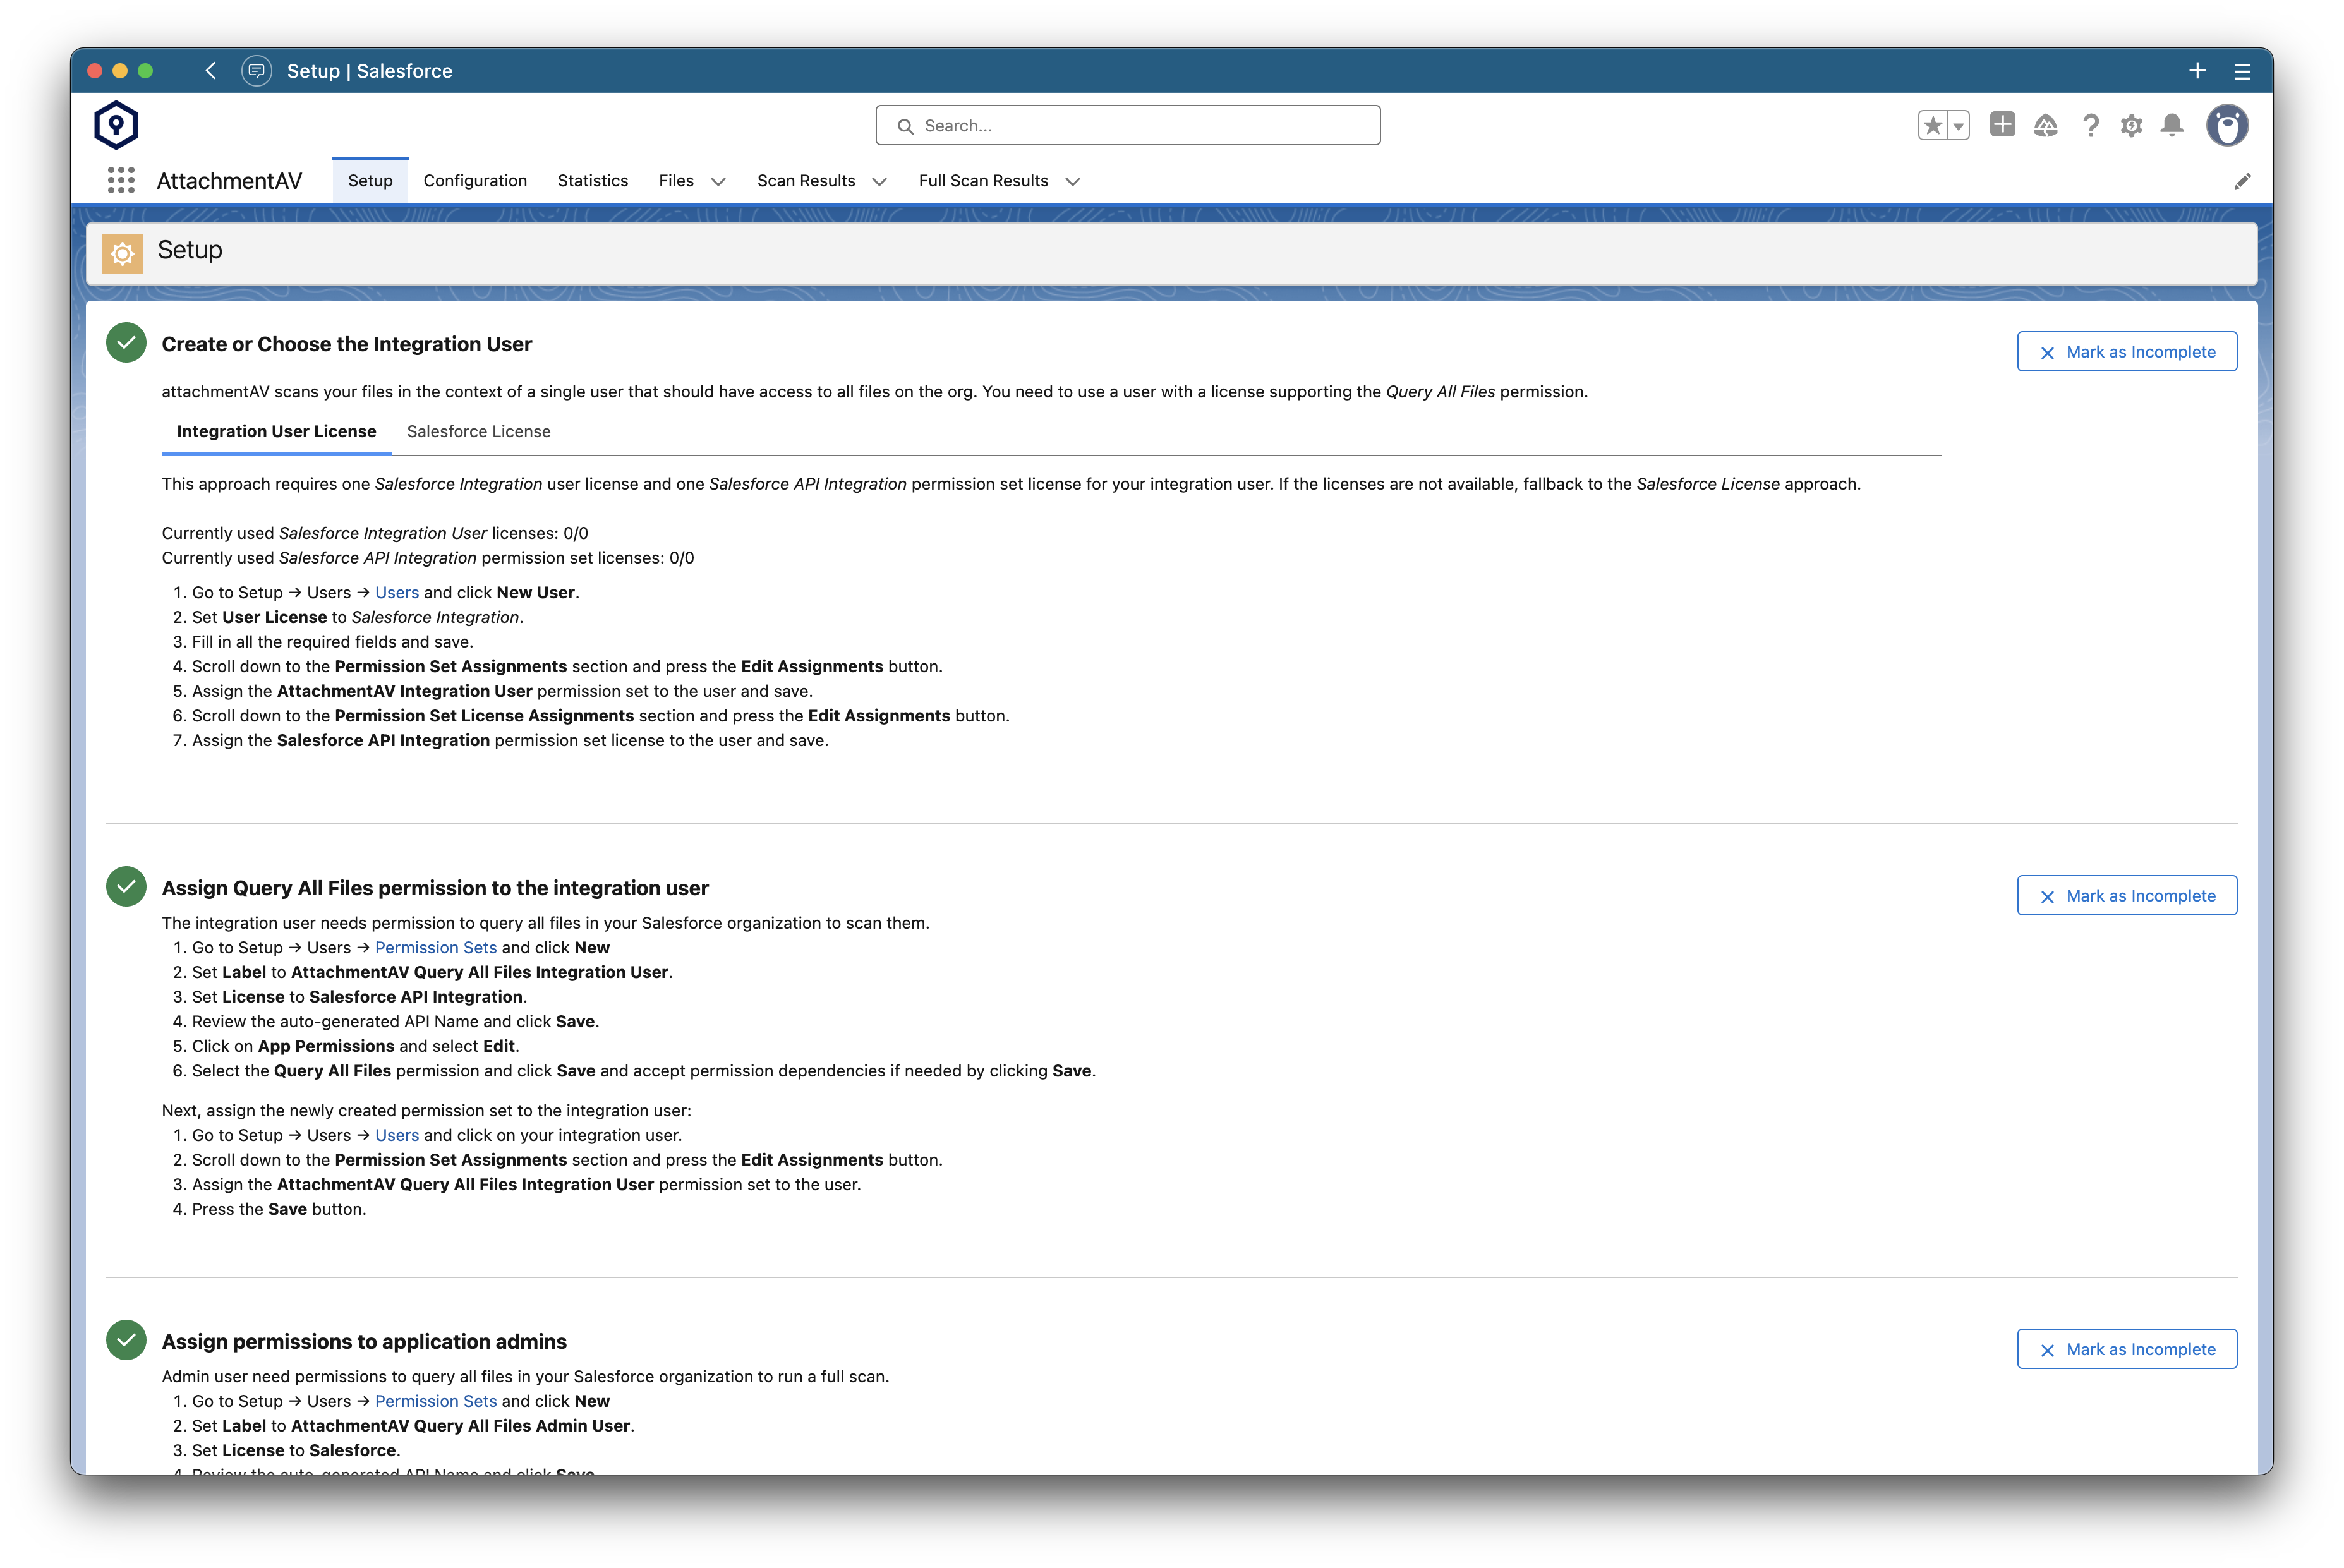Open the Trailhead guidance center icon
The width and height of the screenshot is (2344, 1568).
click(2045, 125)
